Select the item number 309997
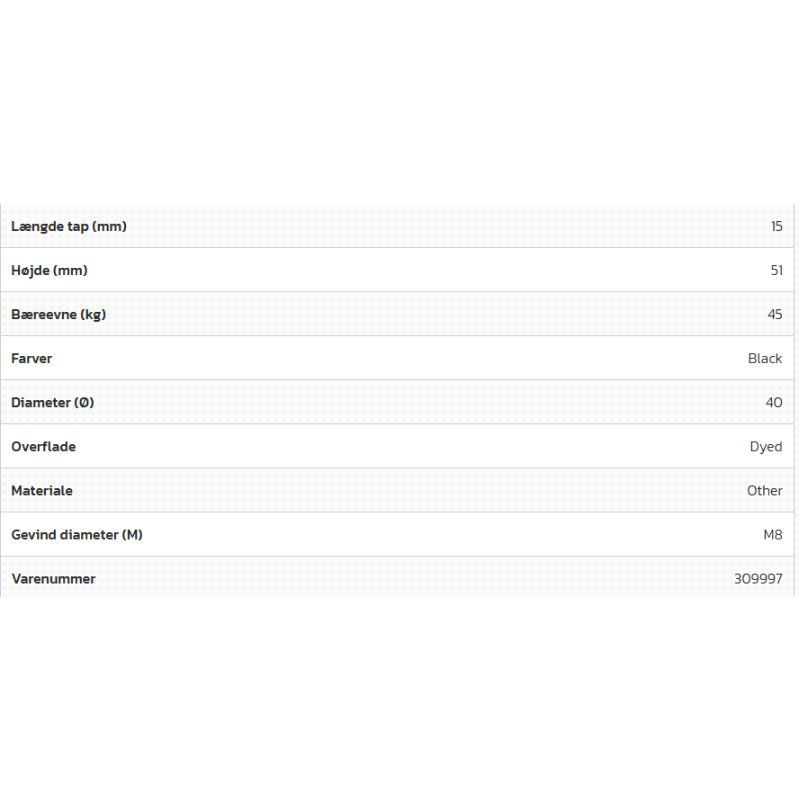 (x=758, y=578)
